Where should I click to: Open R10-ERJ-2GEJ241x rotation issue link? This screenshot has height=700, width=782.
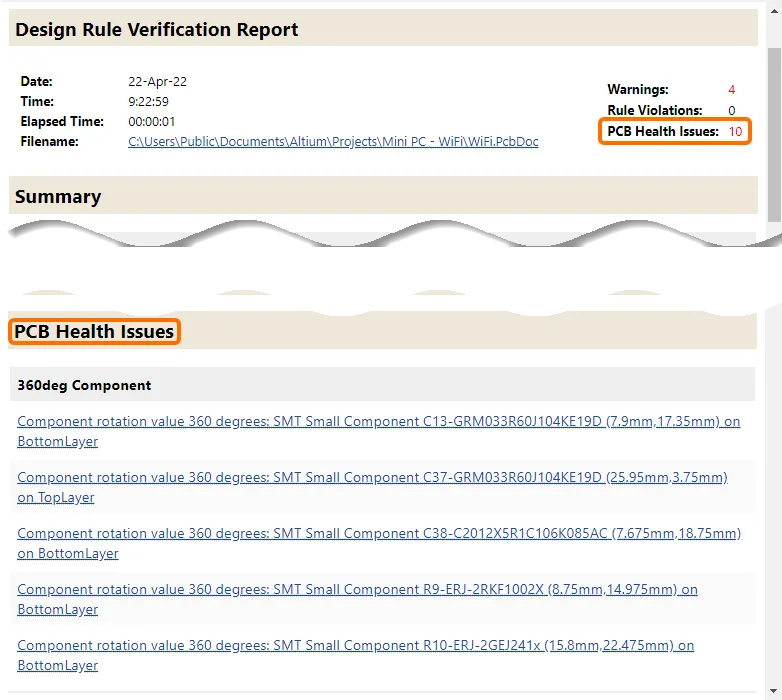356,655
